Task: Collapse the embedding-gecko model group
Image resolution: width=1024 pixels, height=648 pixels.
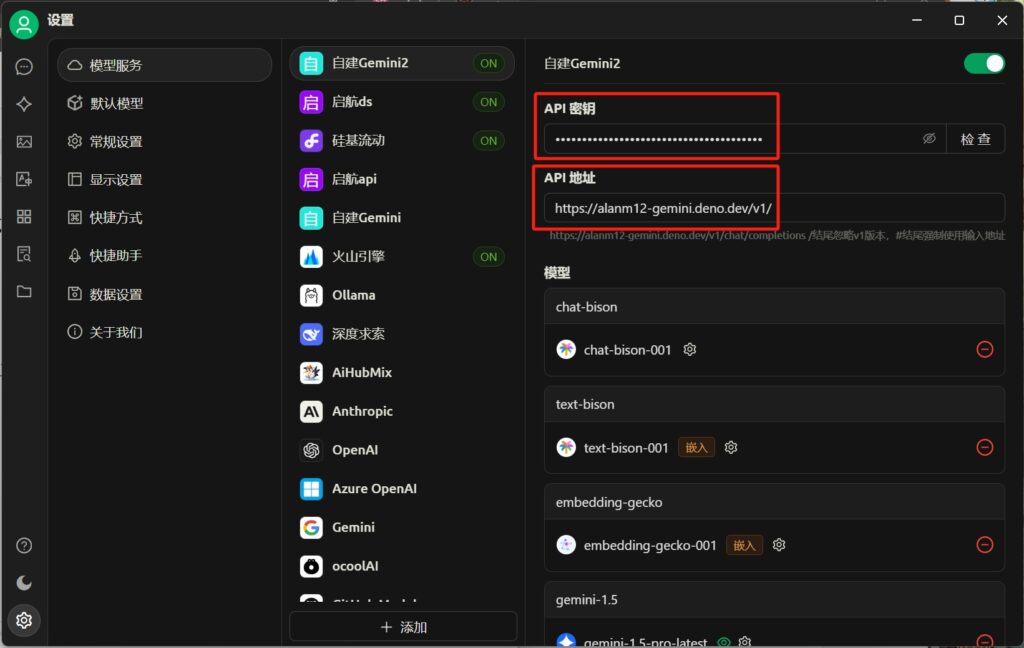Action: (x=774, y=502)
